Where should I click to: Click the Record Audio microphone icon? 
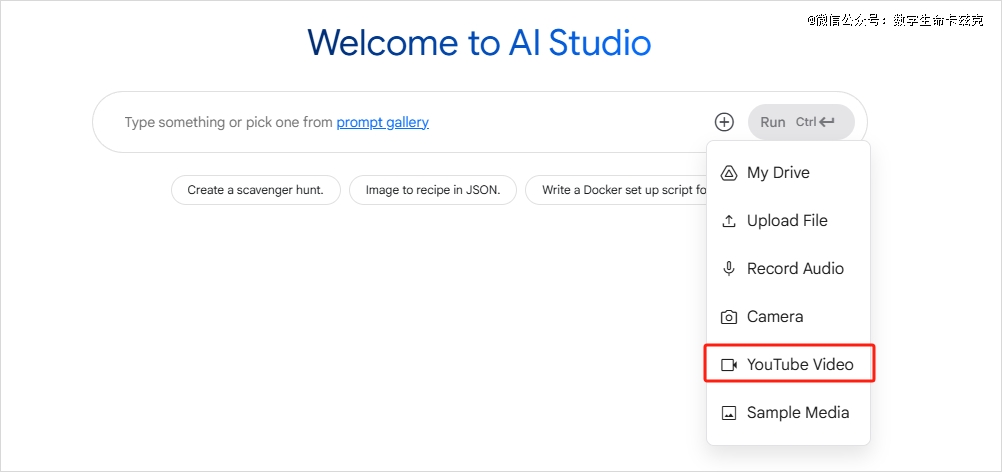tap(728, 269)
